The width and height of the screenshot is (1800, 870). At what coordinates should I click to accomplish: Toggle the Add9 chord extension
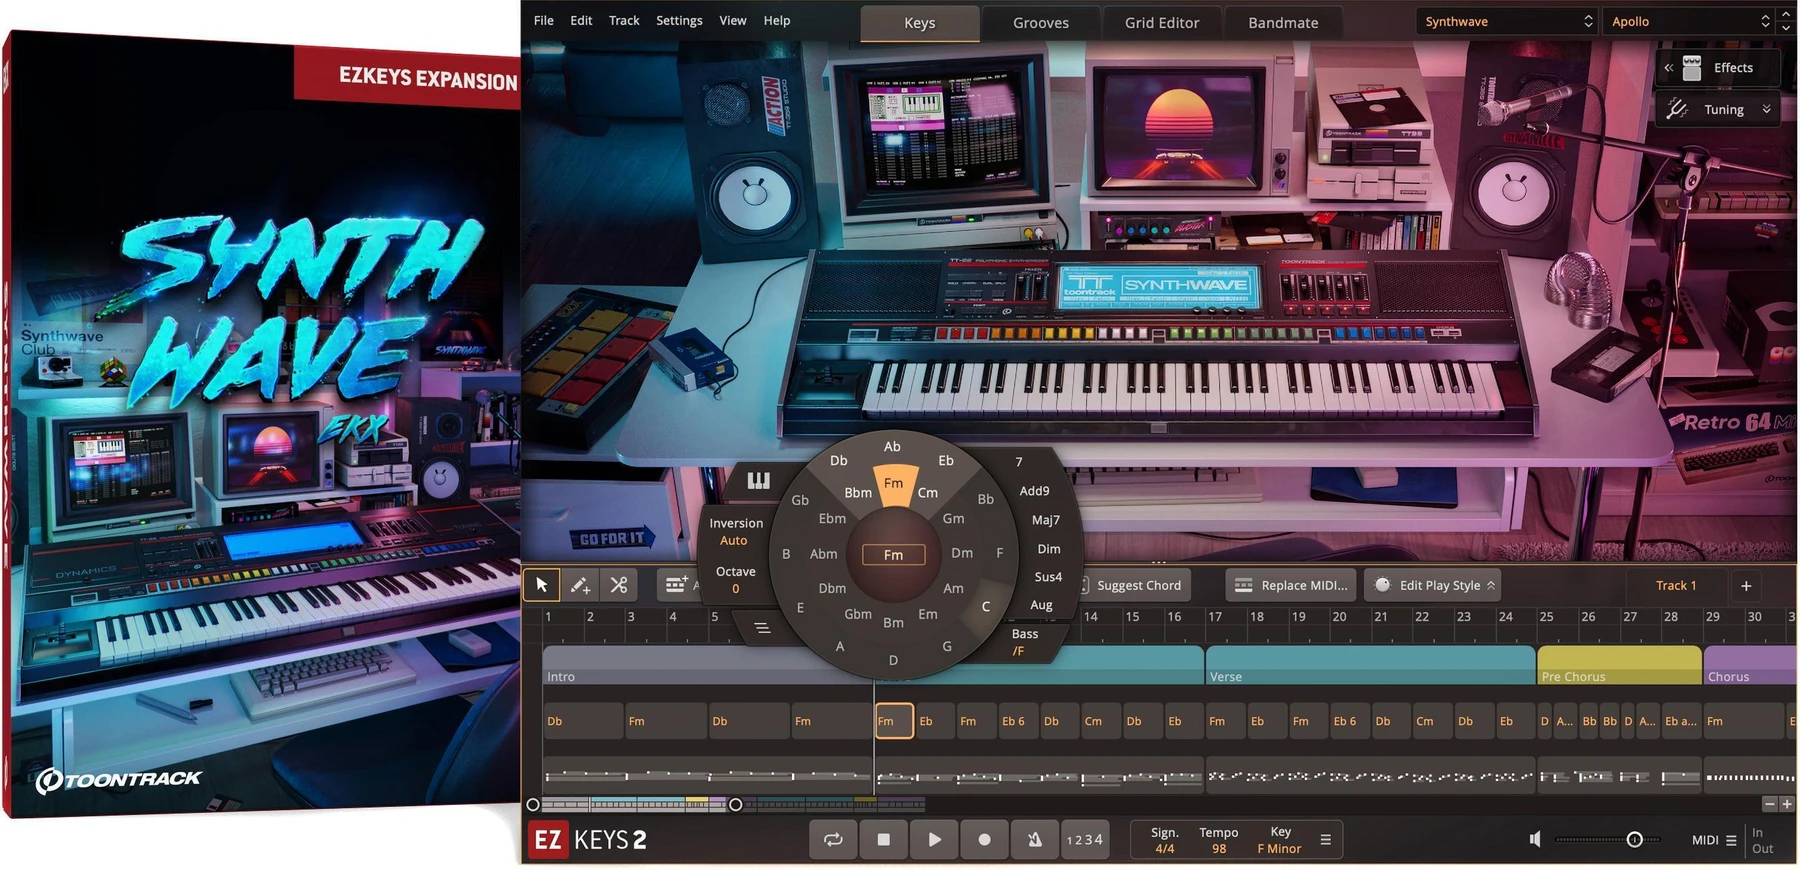click(x=1034, y=491)
